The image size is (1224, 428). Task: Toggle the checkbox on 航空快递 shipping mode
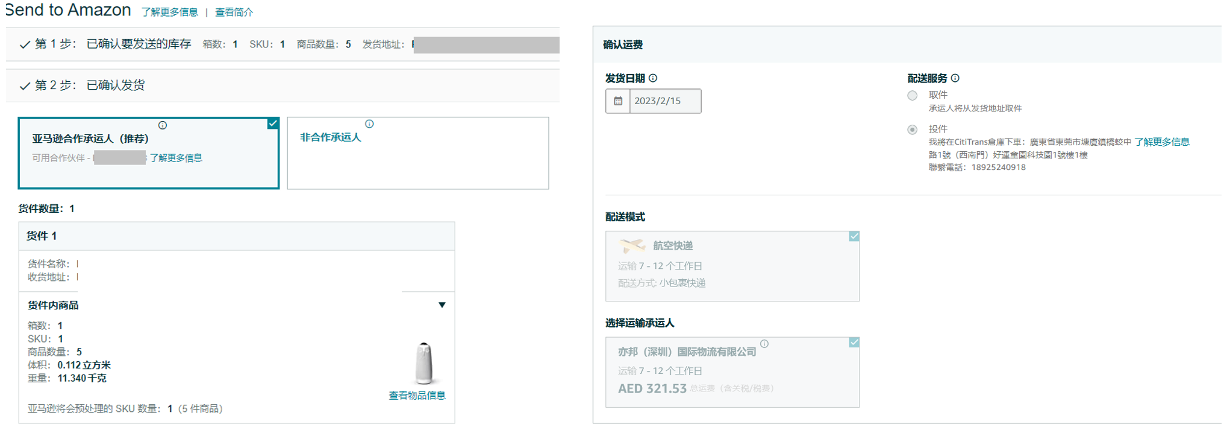(x=853, y=236)
